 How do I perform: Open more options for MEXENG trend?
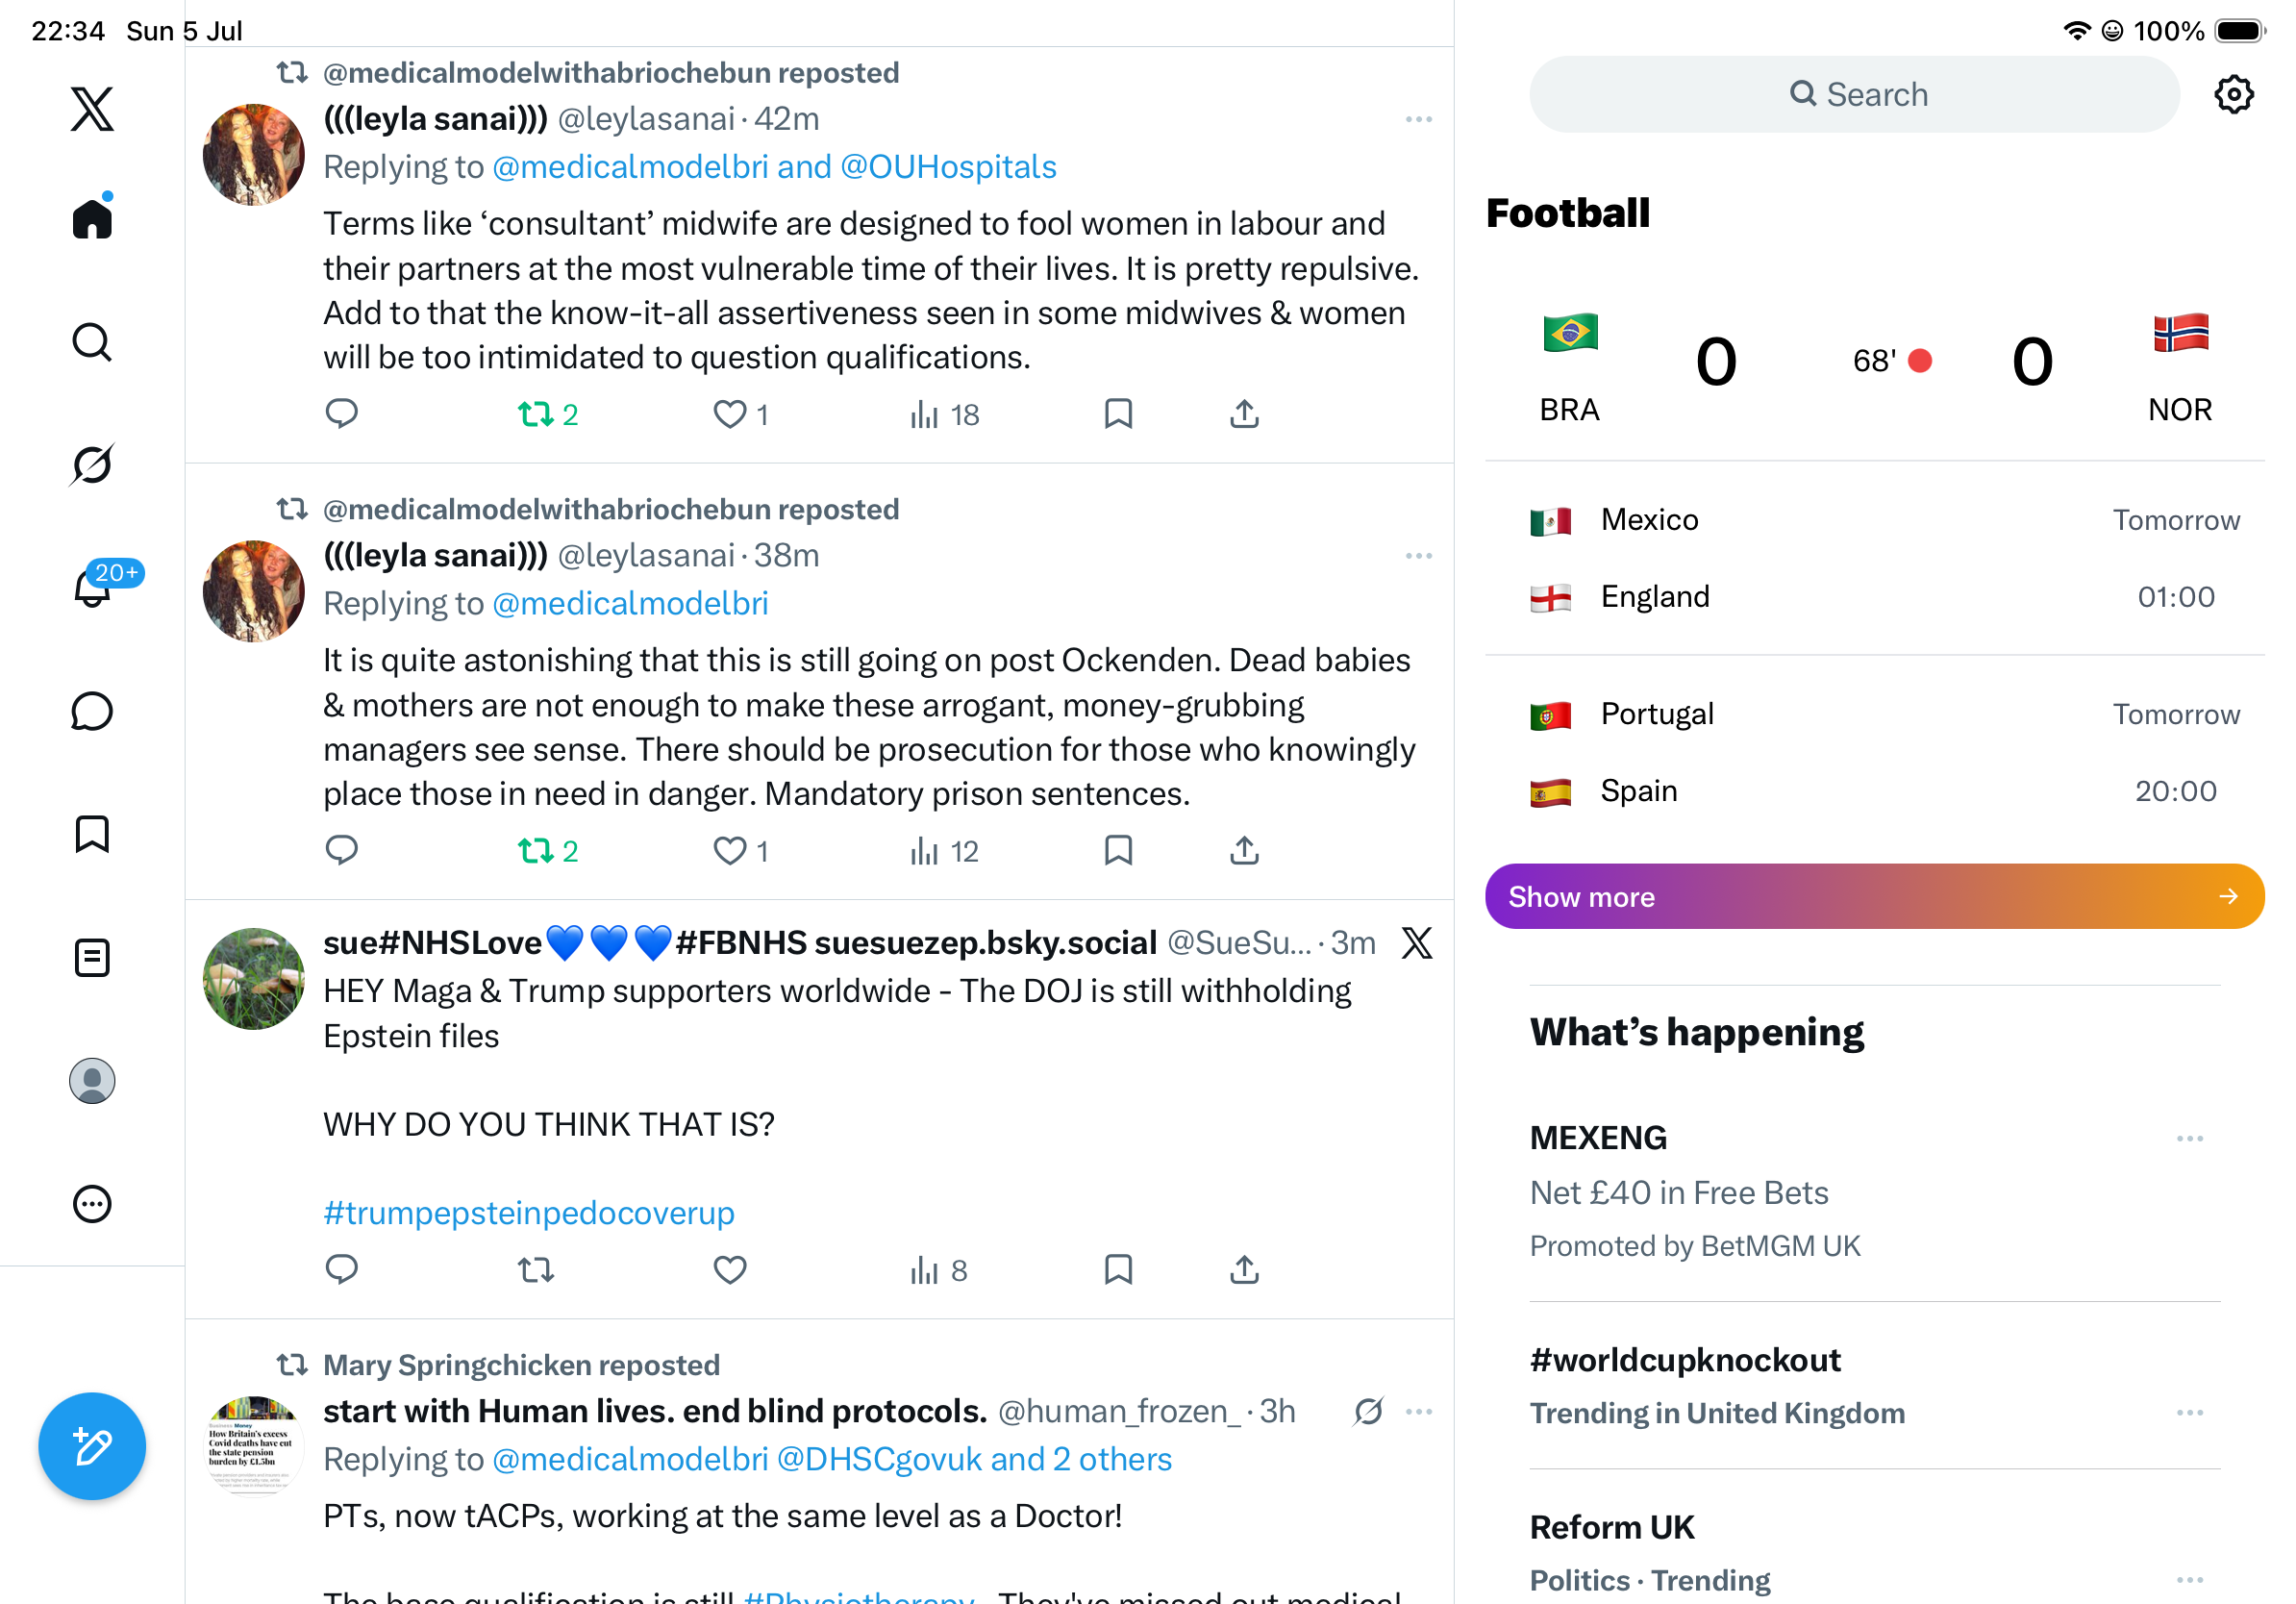click(x=2189, y=1139)
